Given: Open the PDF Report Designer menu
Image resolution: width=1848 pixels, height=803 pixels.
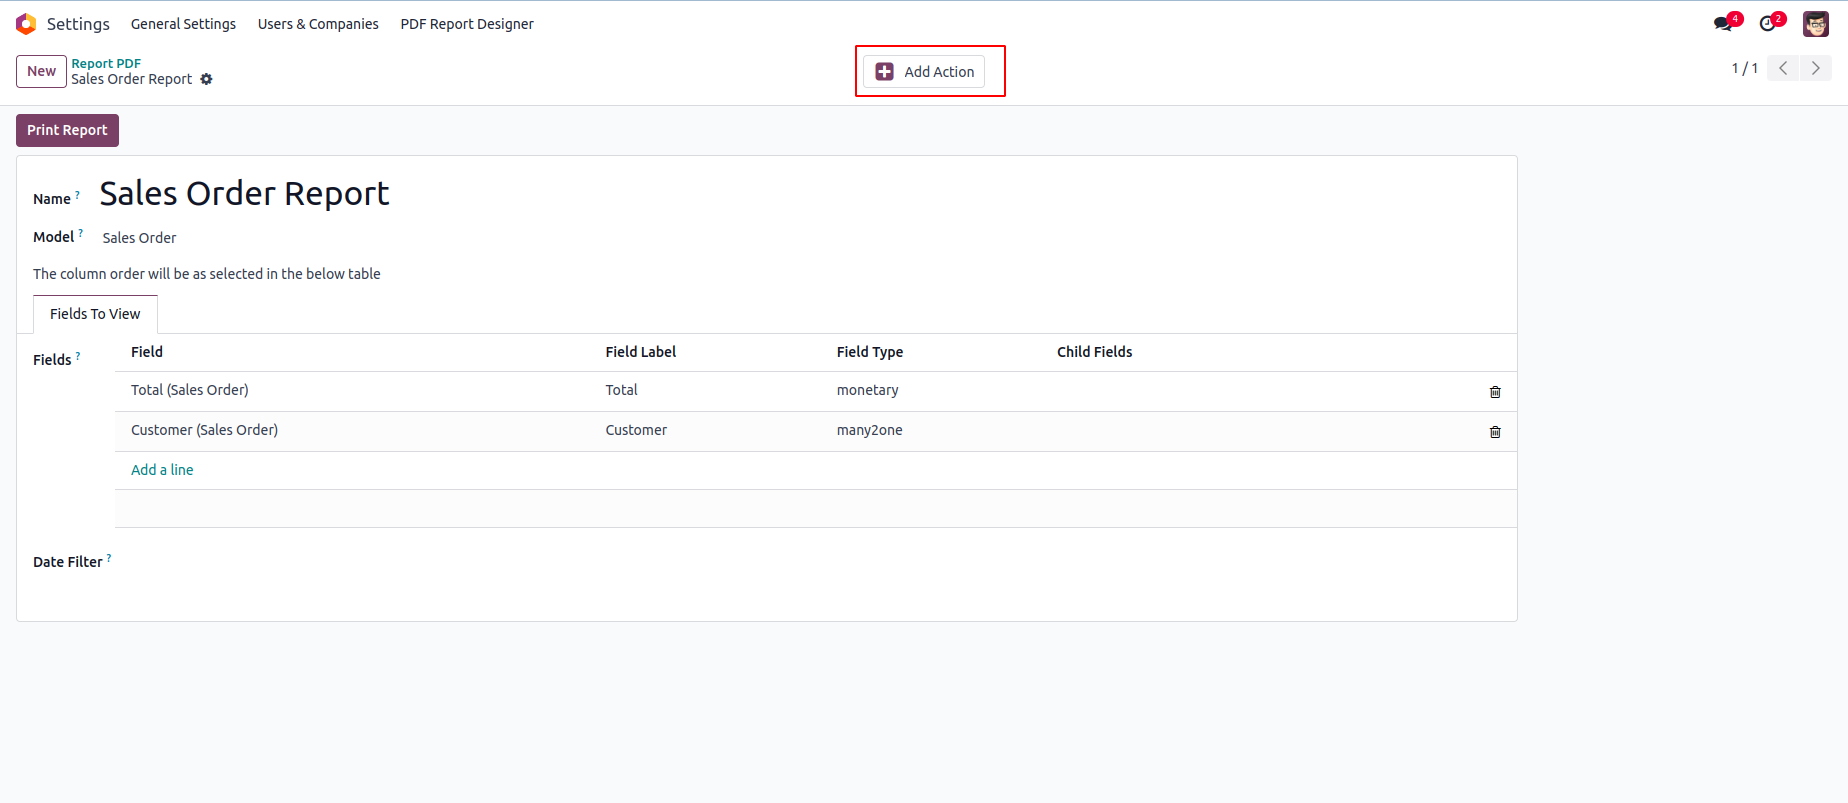Looking at the screenshot, I should [x=467, y=24].
